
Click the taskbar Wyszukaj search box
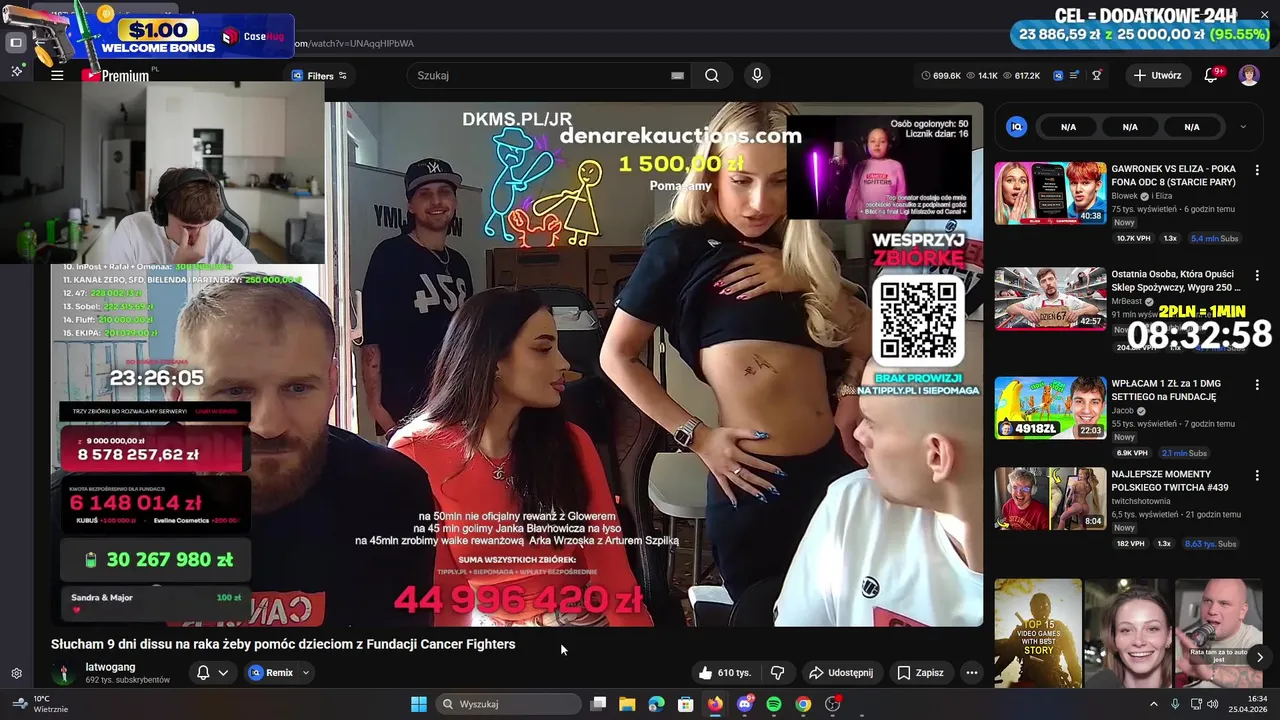click(x=509, y=704)
